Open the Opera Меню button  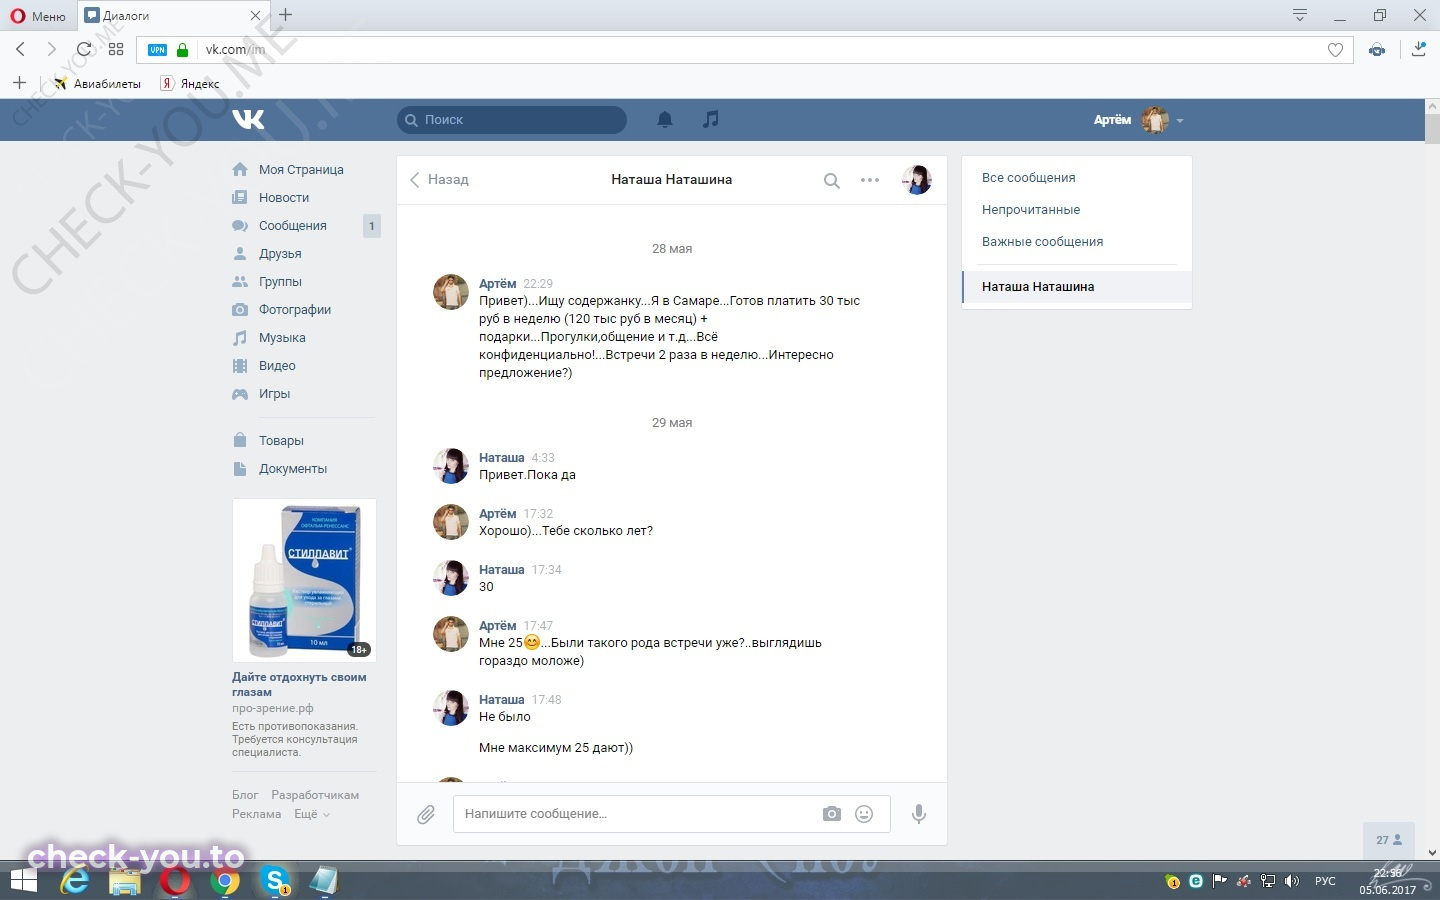pyautogui.click(x=38, y=16)
